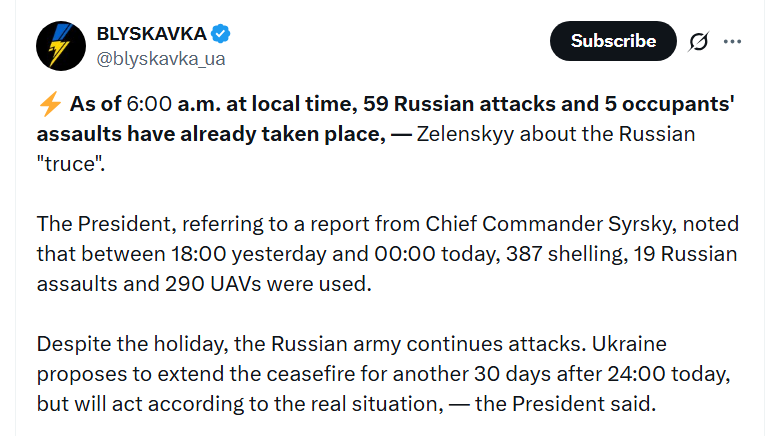Click the blue verified checkmark badge

point(221,34)
